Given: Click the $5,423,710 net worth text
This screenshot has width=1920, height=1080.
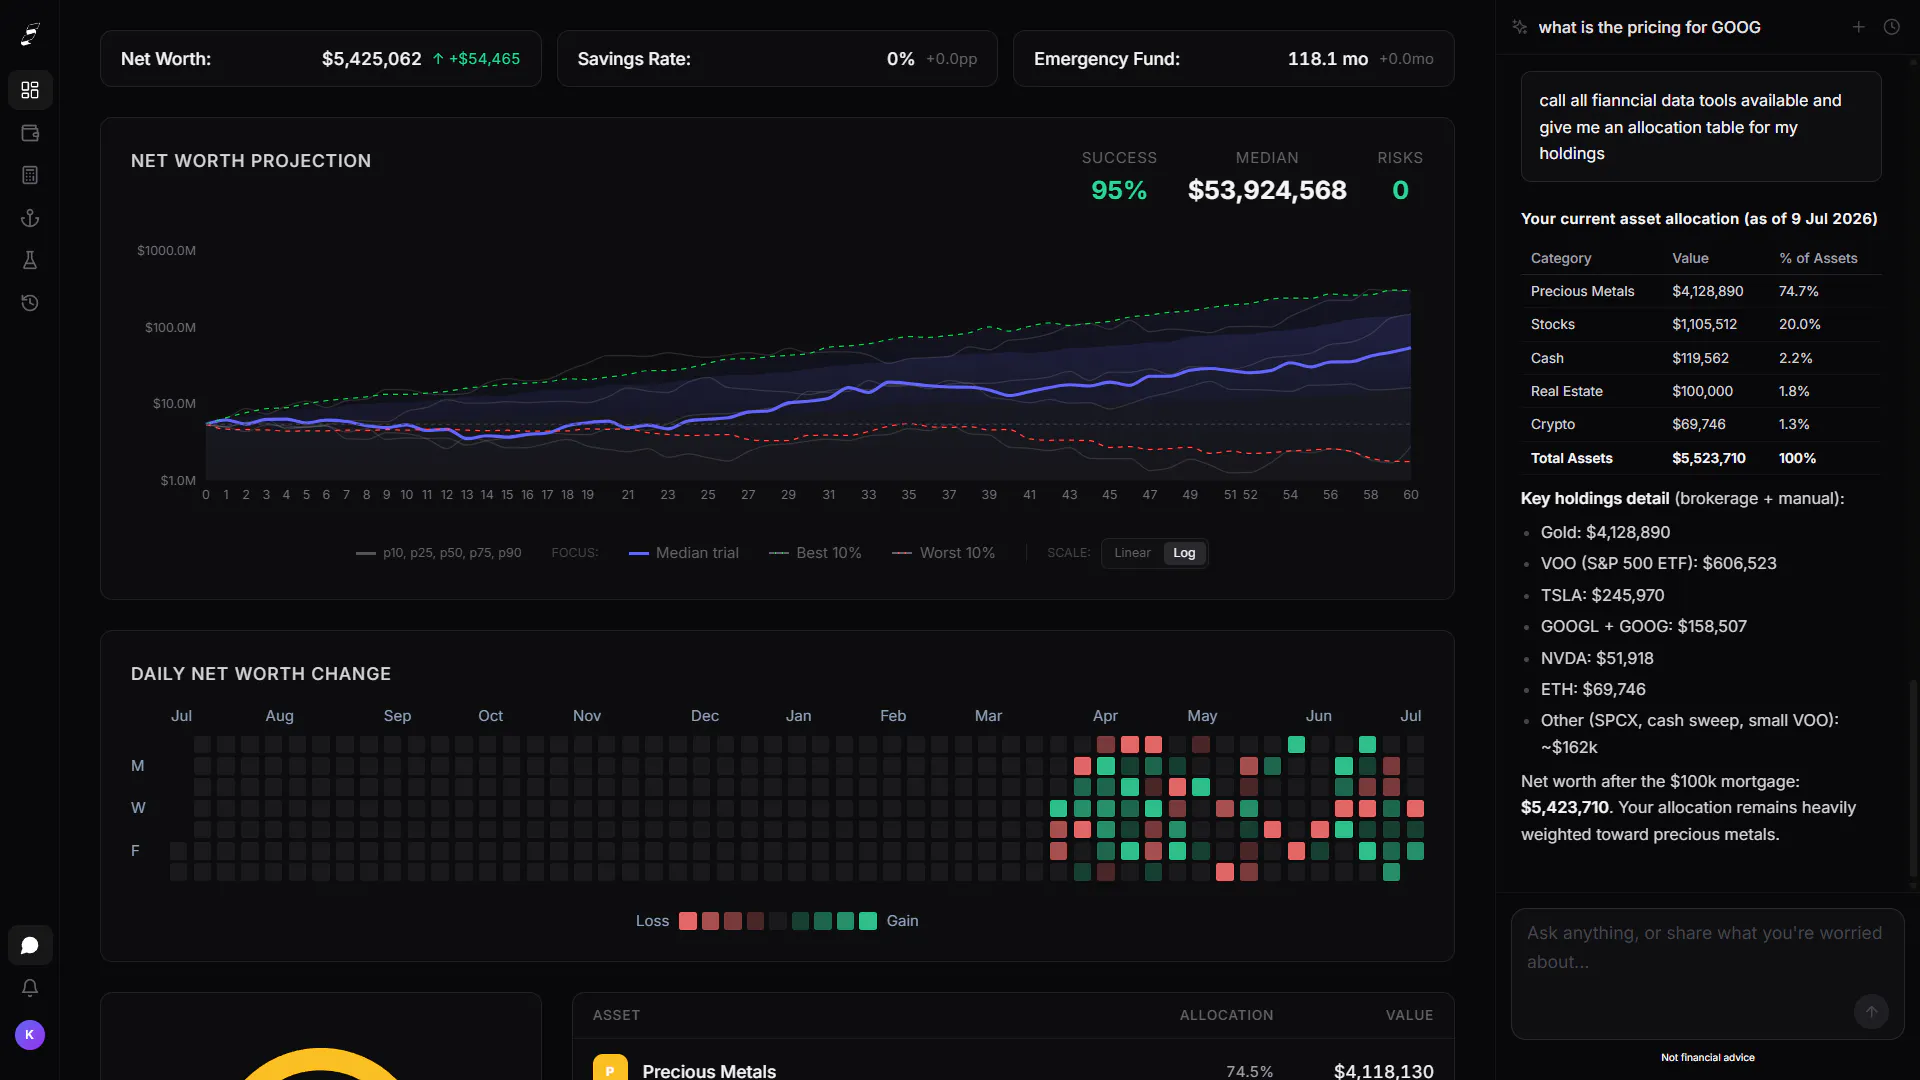Looking at the screenshot, I should [x=1565, y=807].
